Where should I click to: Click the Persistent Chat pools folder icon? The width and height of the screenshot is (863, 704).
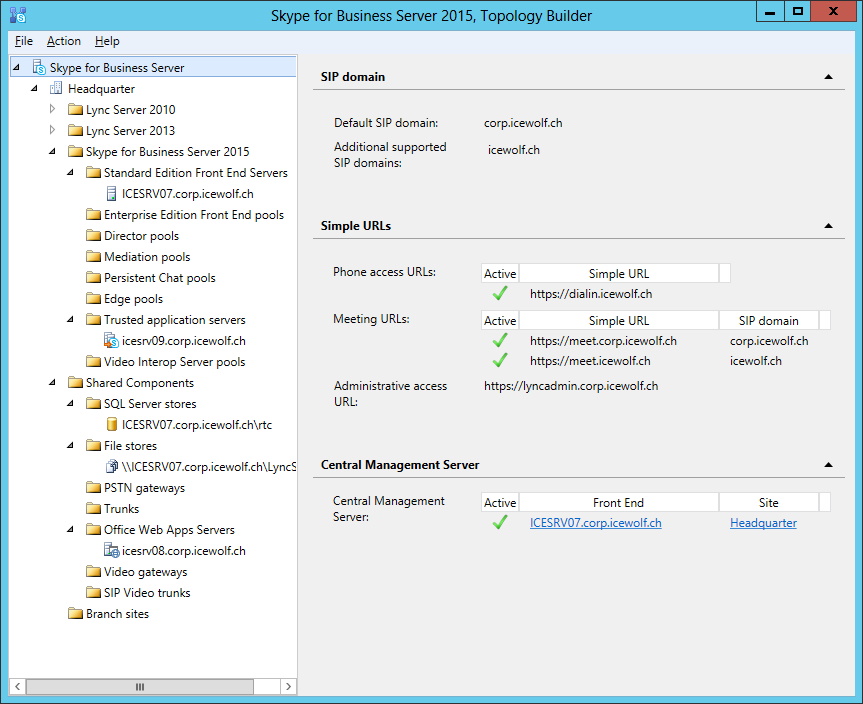[x=94, y=277]
